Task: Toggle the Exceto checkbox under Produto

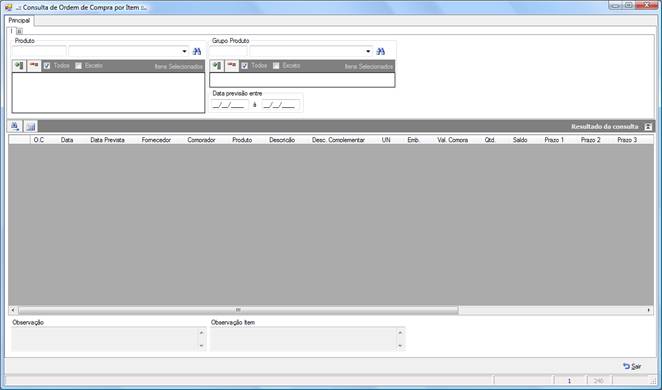Action: [x=78, y=66]
